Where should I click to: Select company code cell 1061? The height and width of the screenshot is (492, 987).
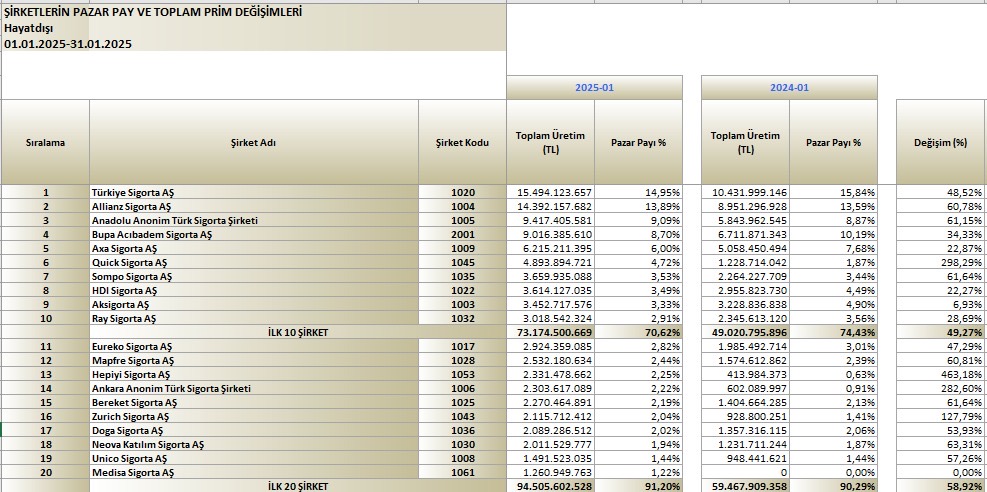[462, 472]
